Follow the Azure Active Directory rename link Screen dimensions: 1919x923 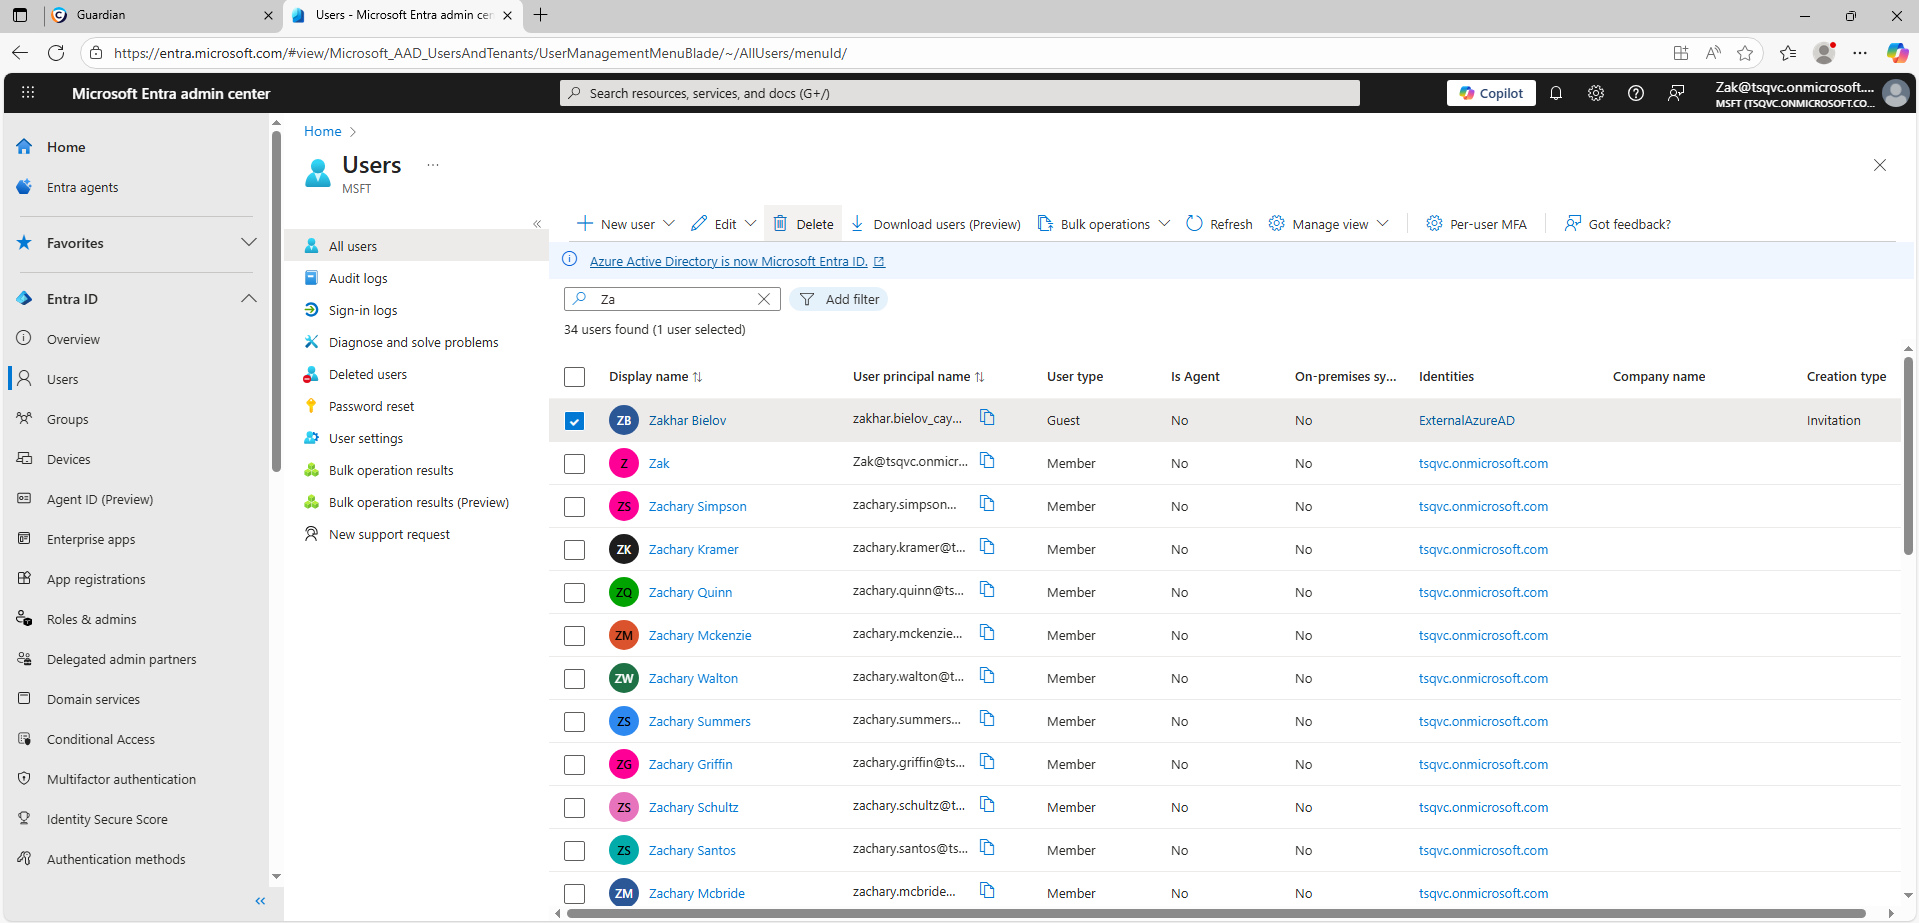(x=729, y=261)
